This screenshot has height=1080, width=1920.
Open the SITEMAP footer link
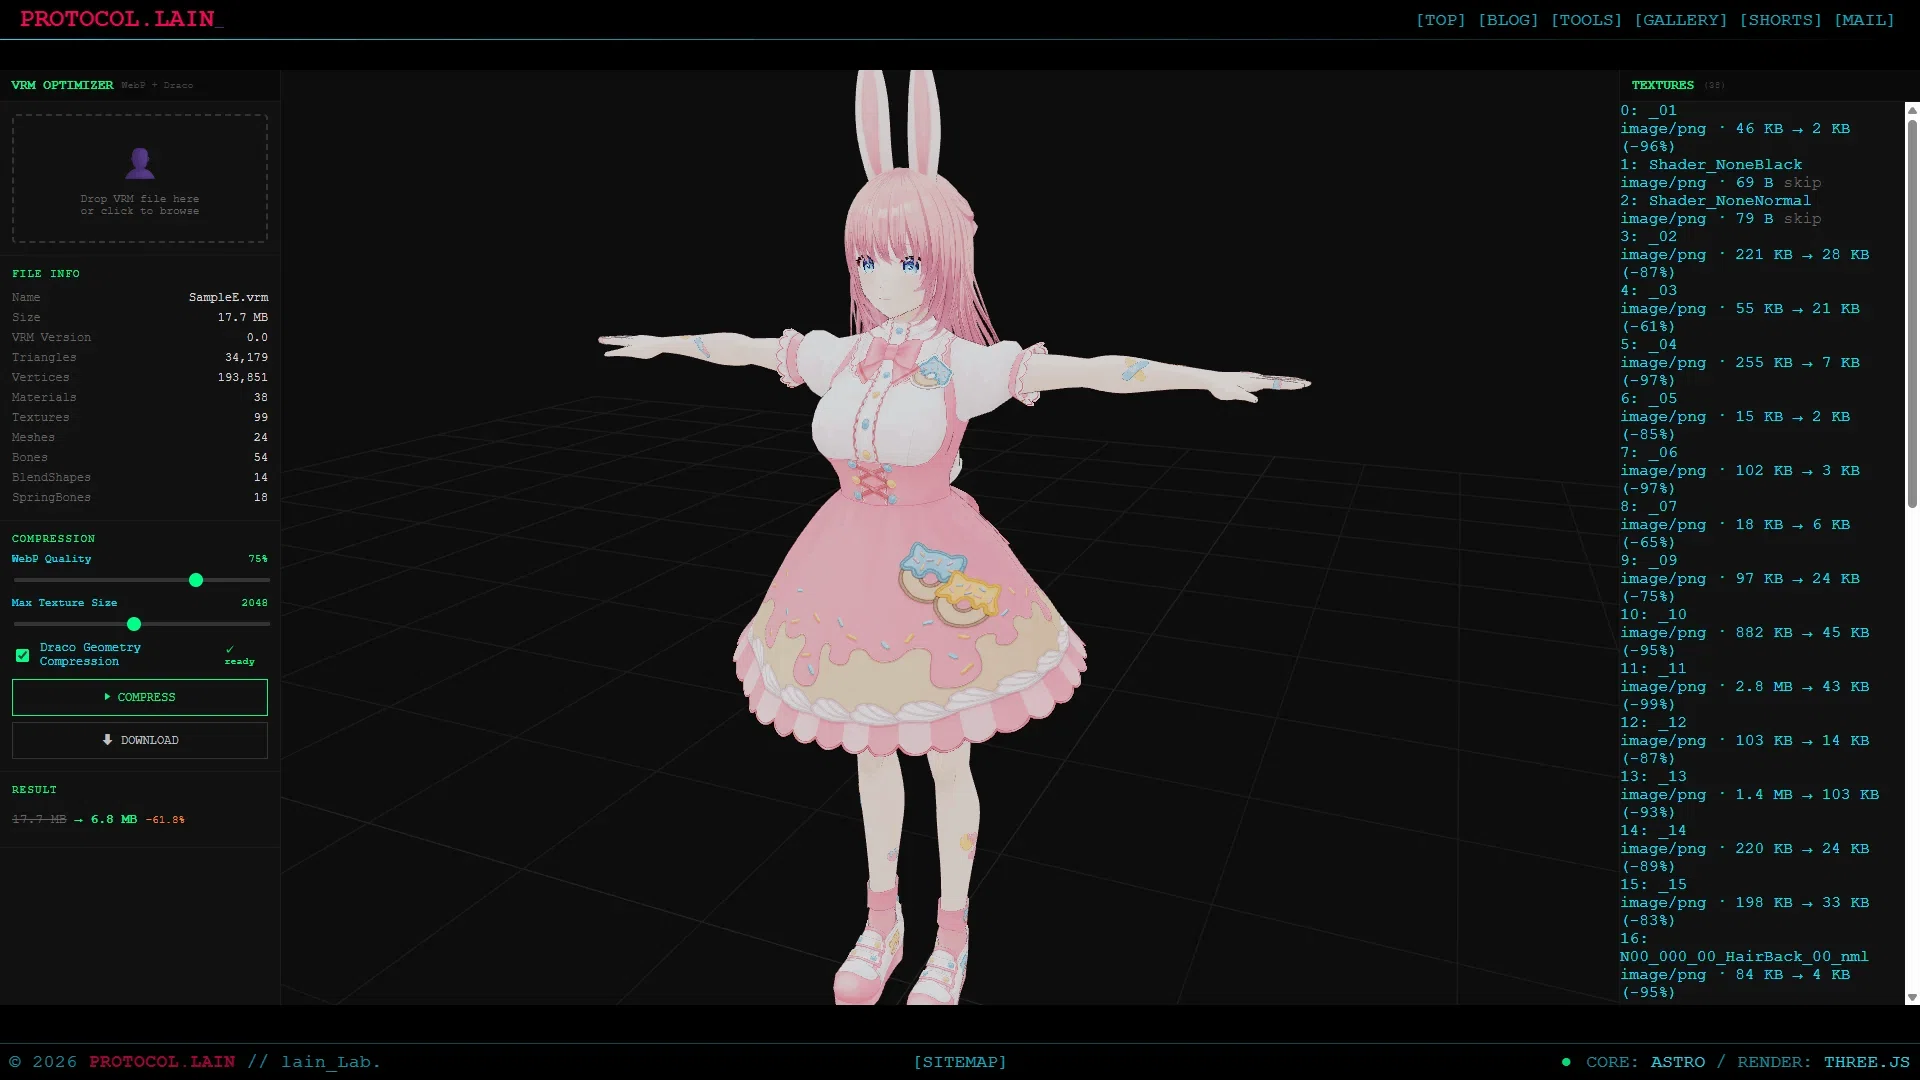pyautogui.click(x=960, y=1062)
